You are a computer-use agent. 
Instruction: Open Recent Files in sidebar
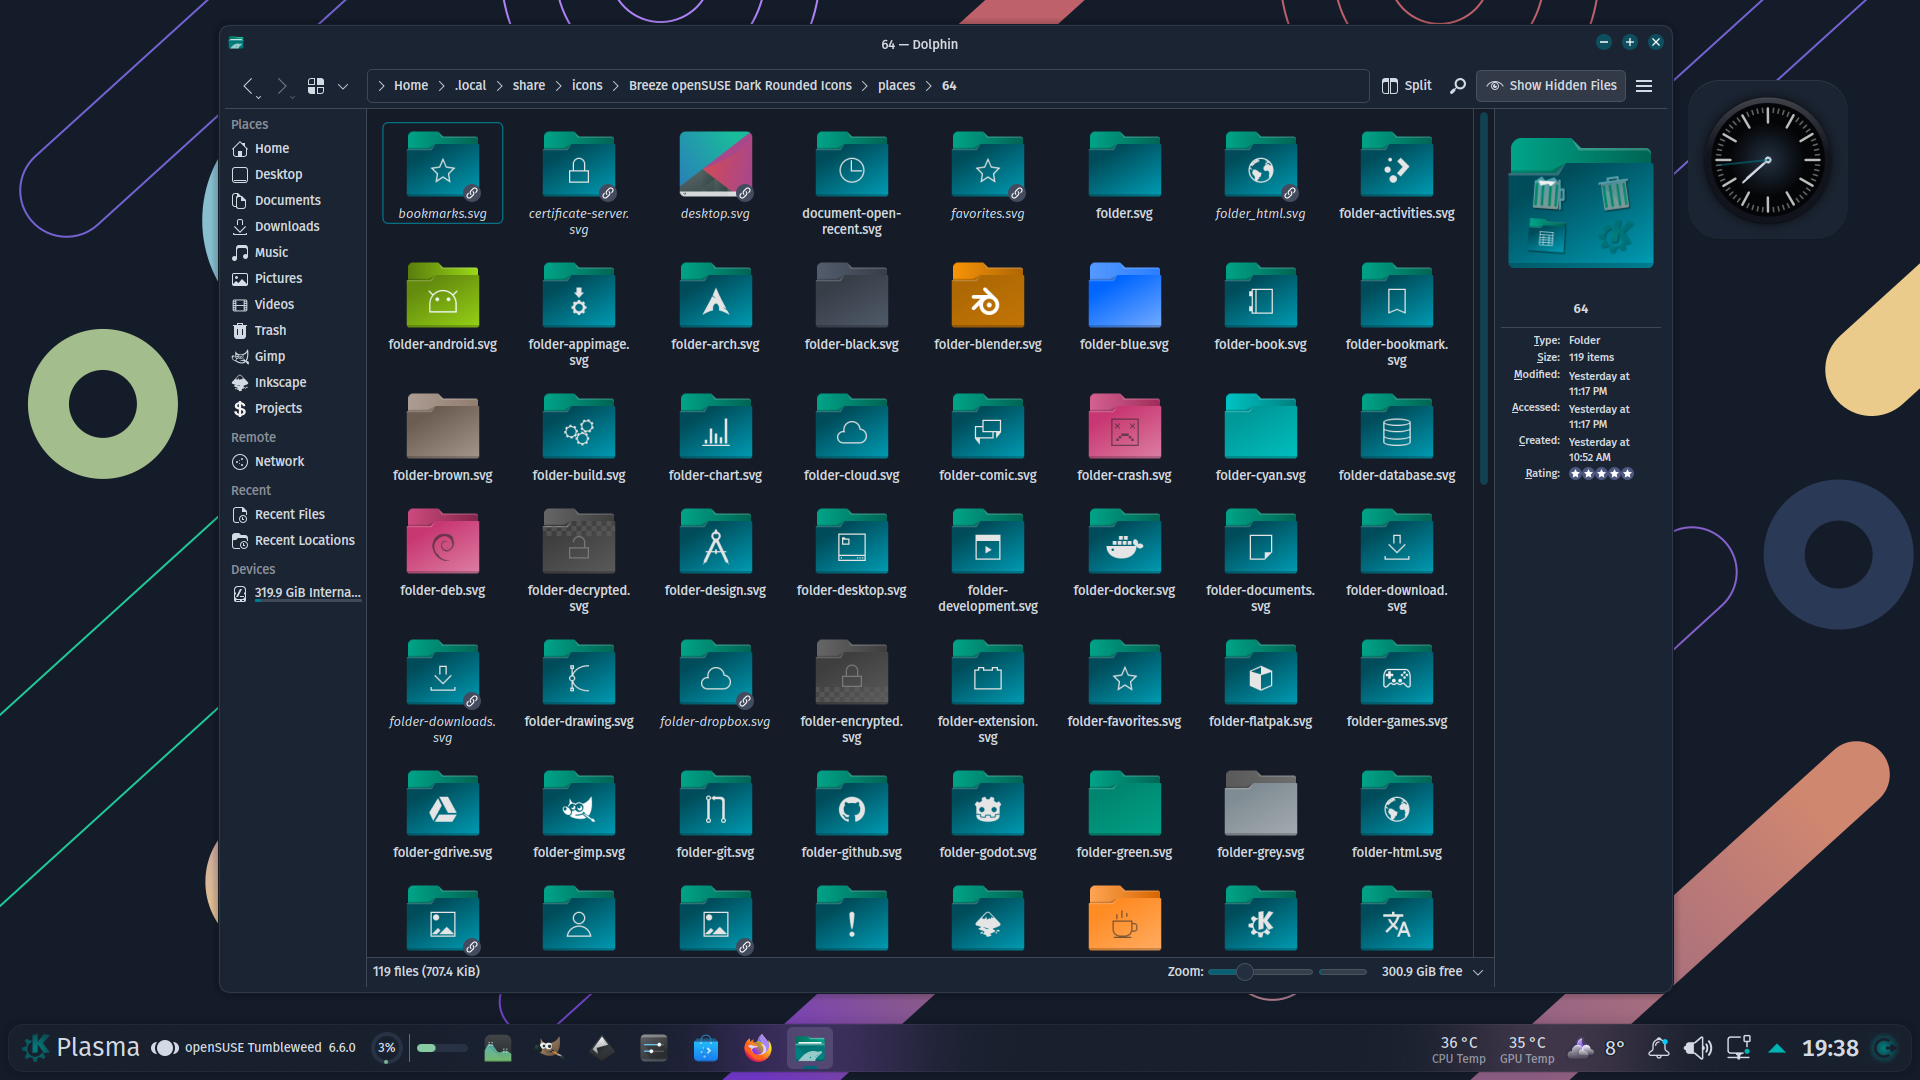pos(292,514)
